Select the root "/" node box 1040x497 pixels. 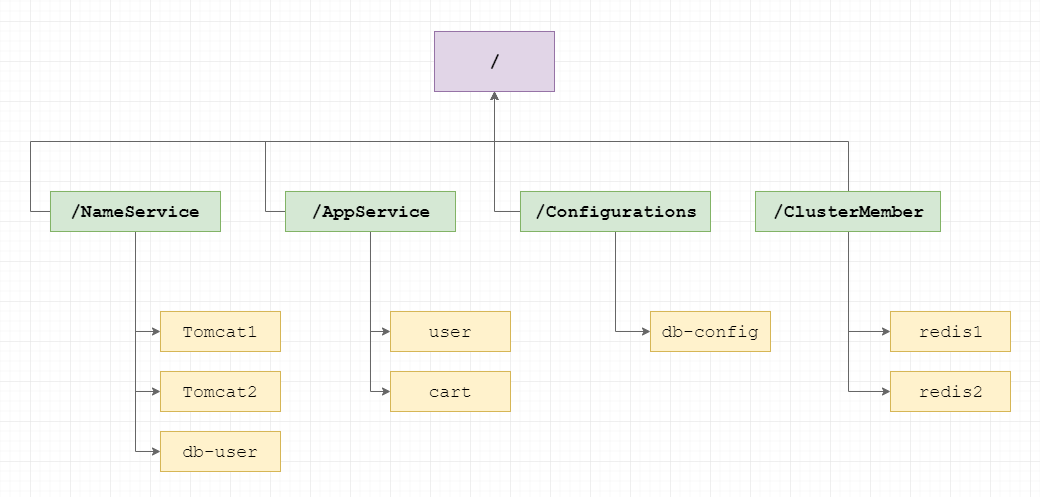click(x=494, y=61)
